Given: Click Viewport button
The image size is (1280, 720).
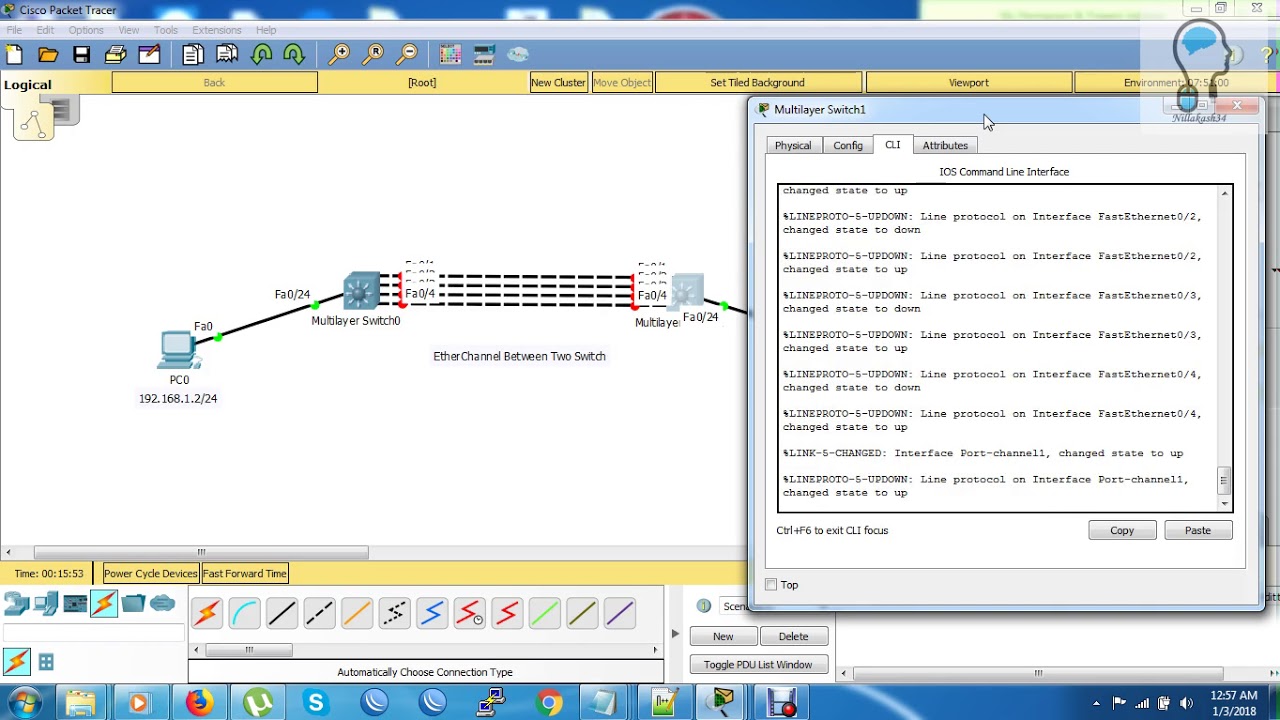Looking at the screenshot, I should 968,83.
